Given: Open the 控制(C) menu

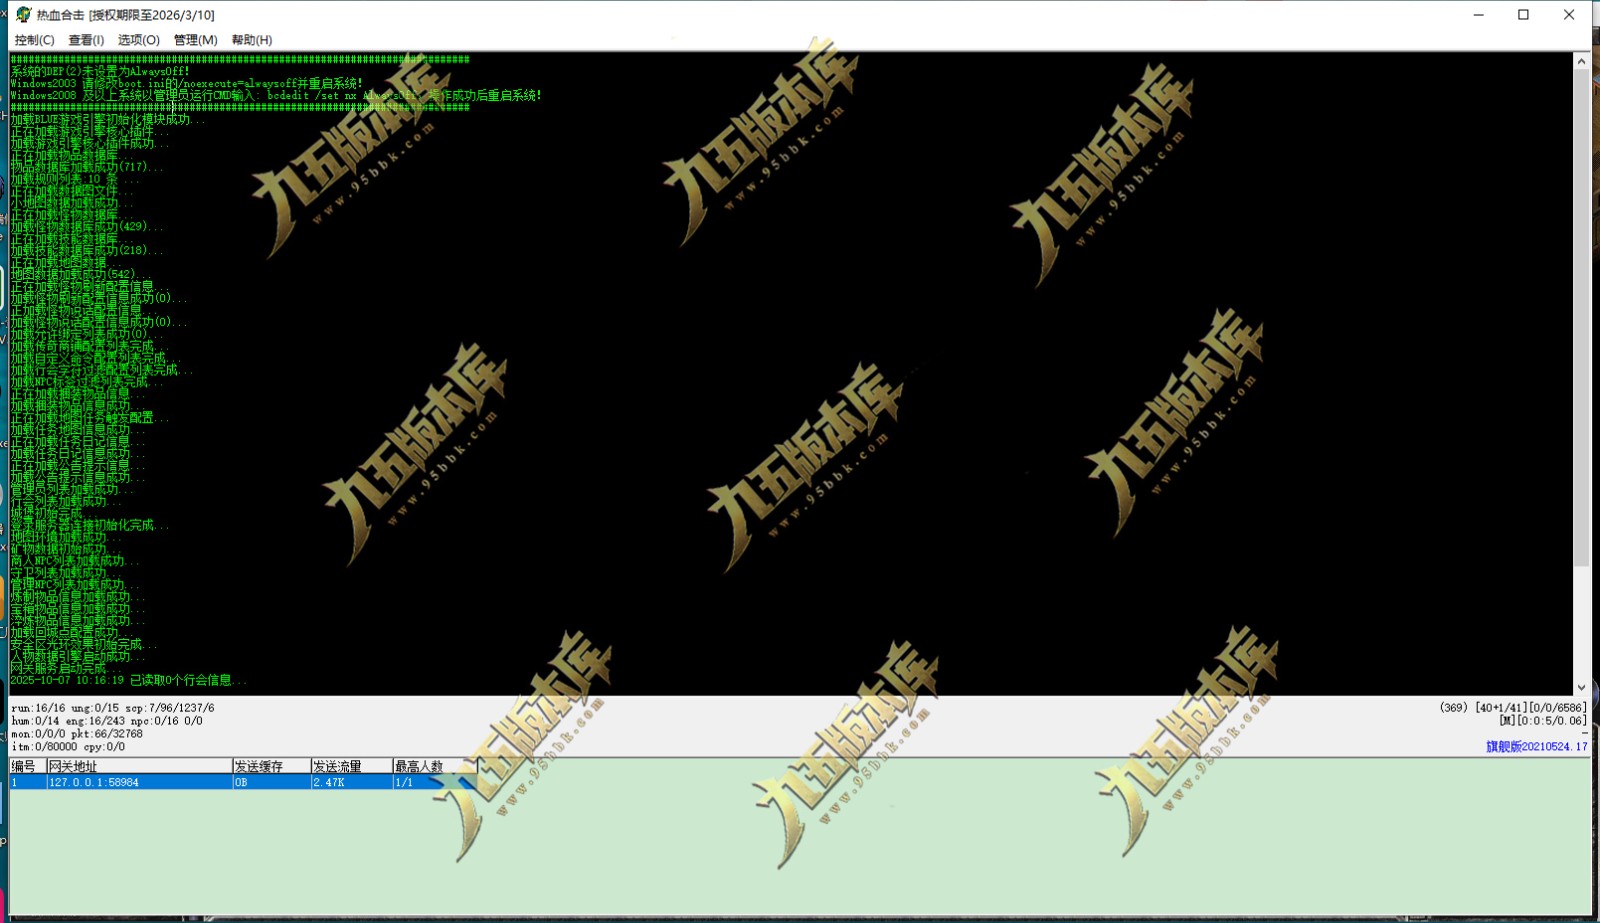Looking at the screenshot, I should point(34,40).
